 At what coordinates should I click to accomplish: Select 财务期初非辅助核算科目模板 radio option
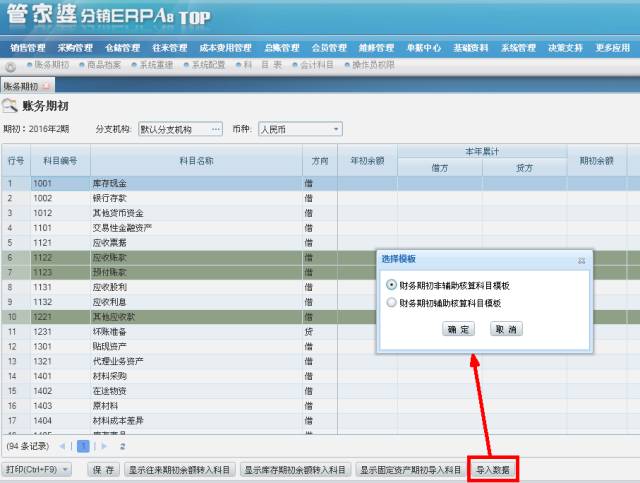pyautogui.click(x=391, y=285)
